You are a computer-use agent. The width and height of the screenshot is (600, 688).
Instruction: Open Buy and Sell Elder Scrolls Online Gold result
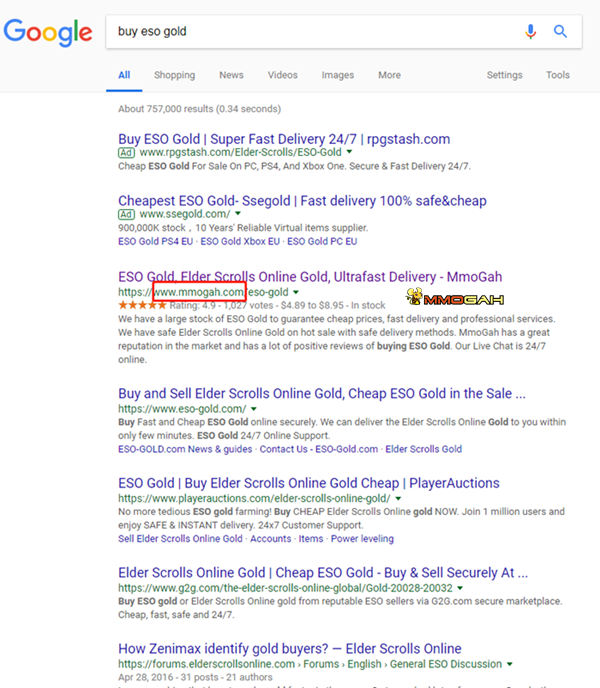(x=322, y=394)
